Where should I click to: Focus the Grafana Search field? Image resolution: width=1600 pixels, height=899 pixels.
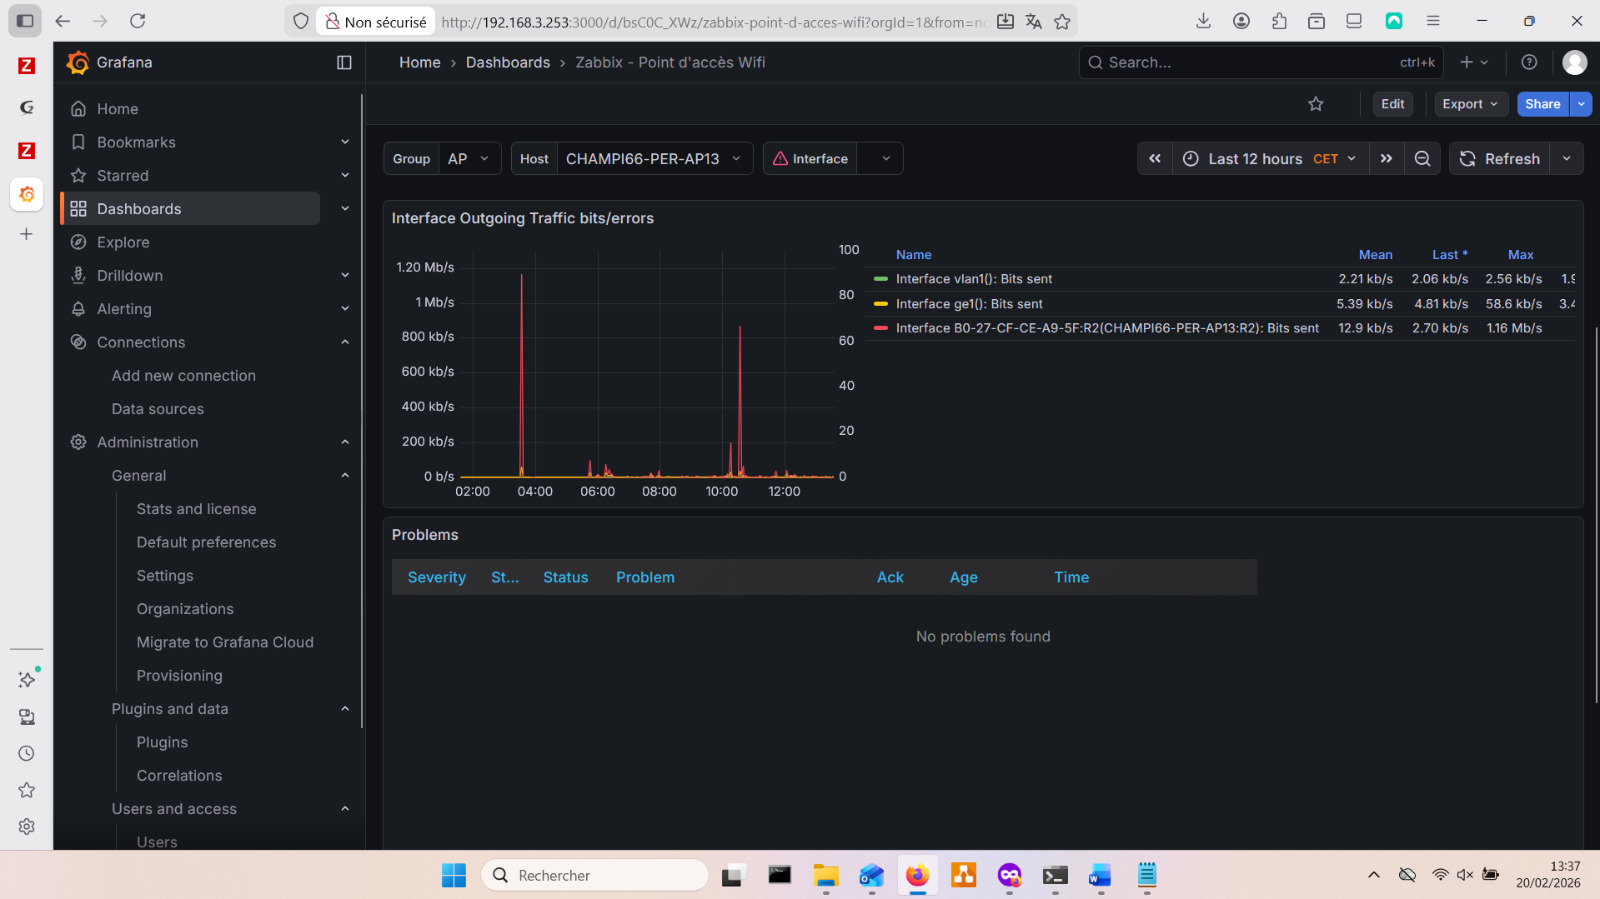point(1261,62)
